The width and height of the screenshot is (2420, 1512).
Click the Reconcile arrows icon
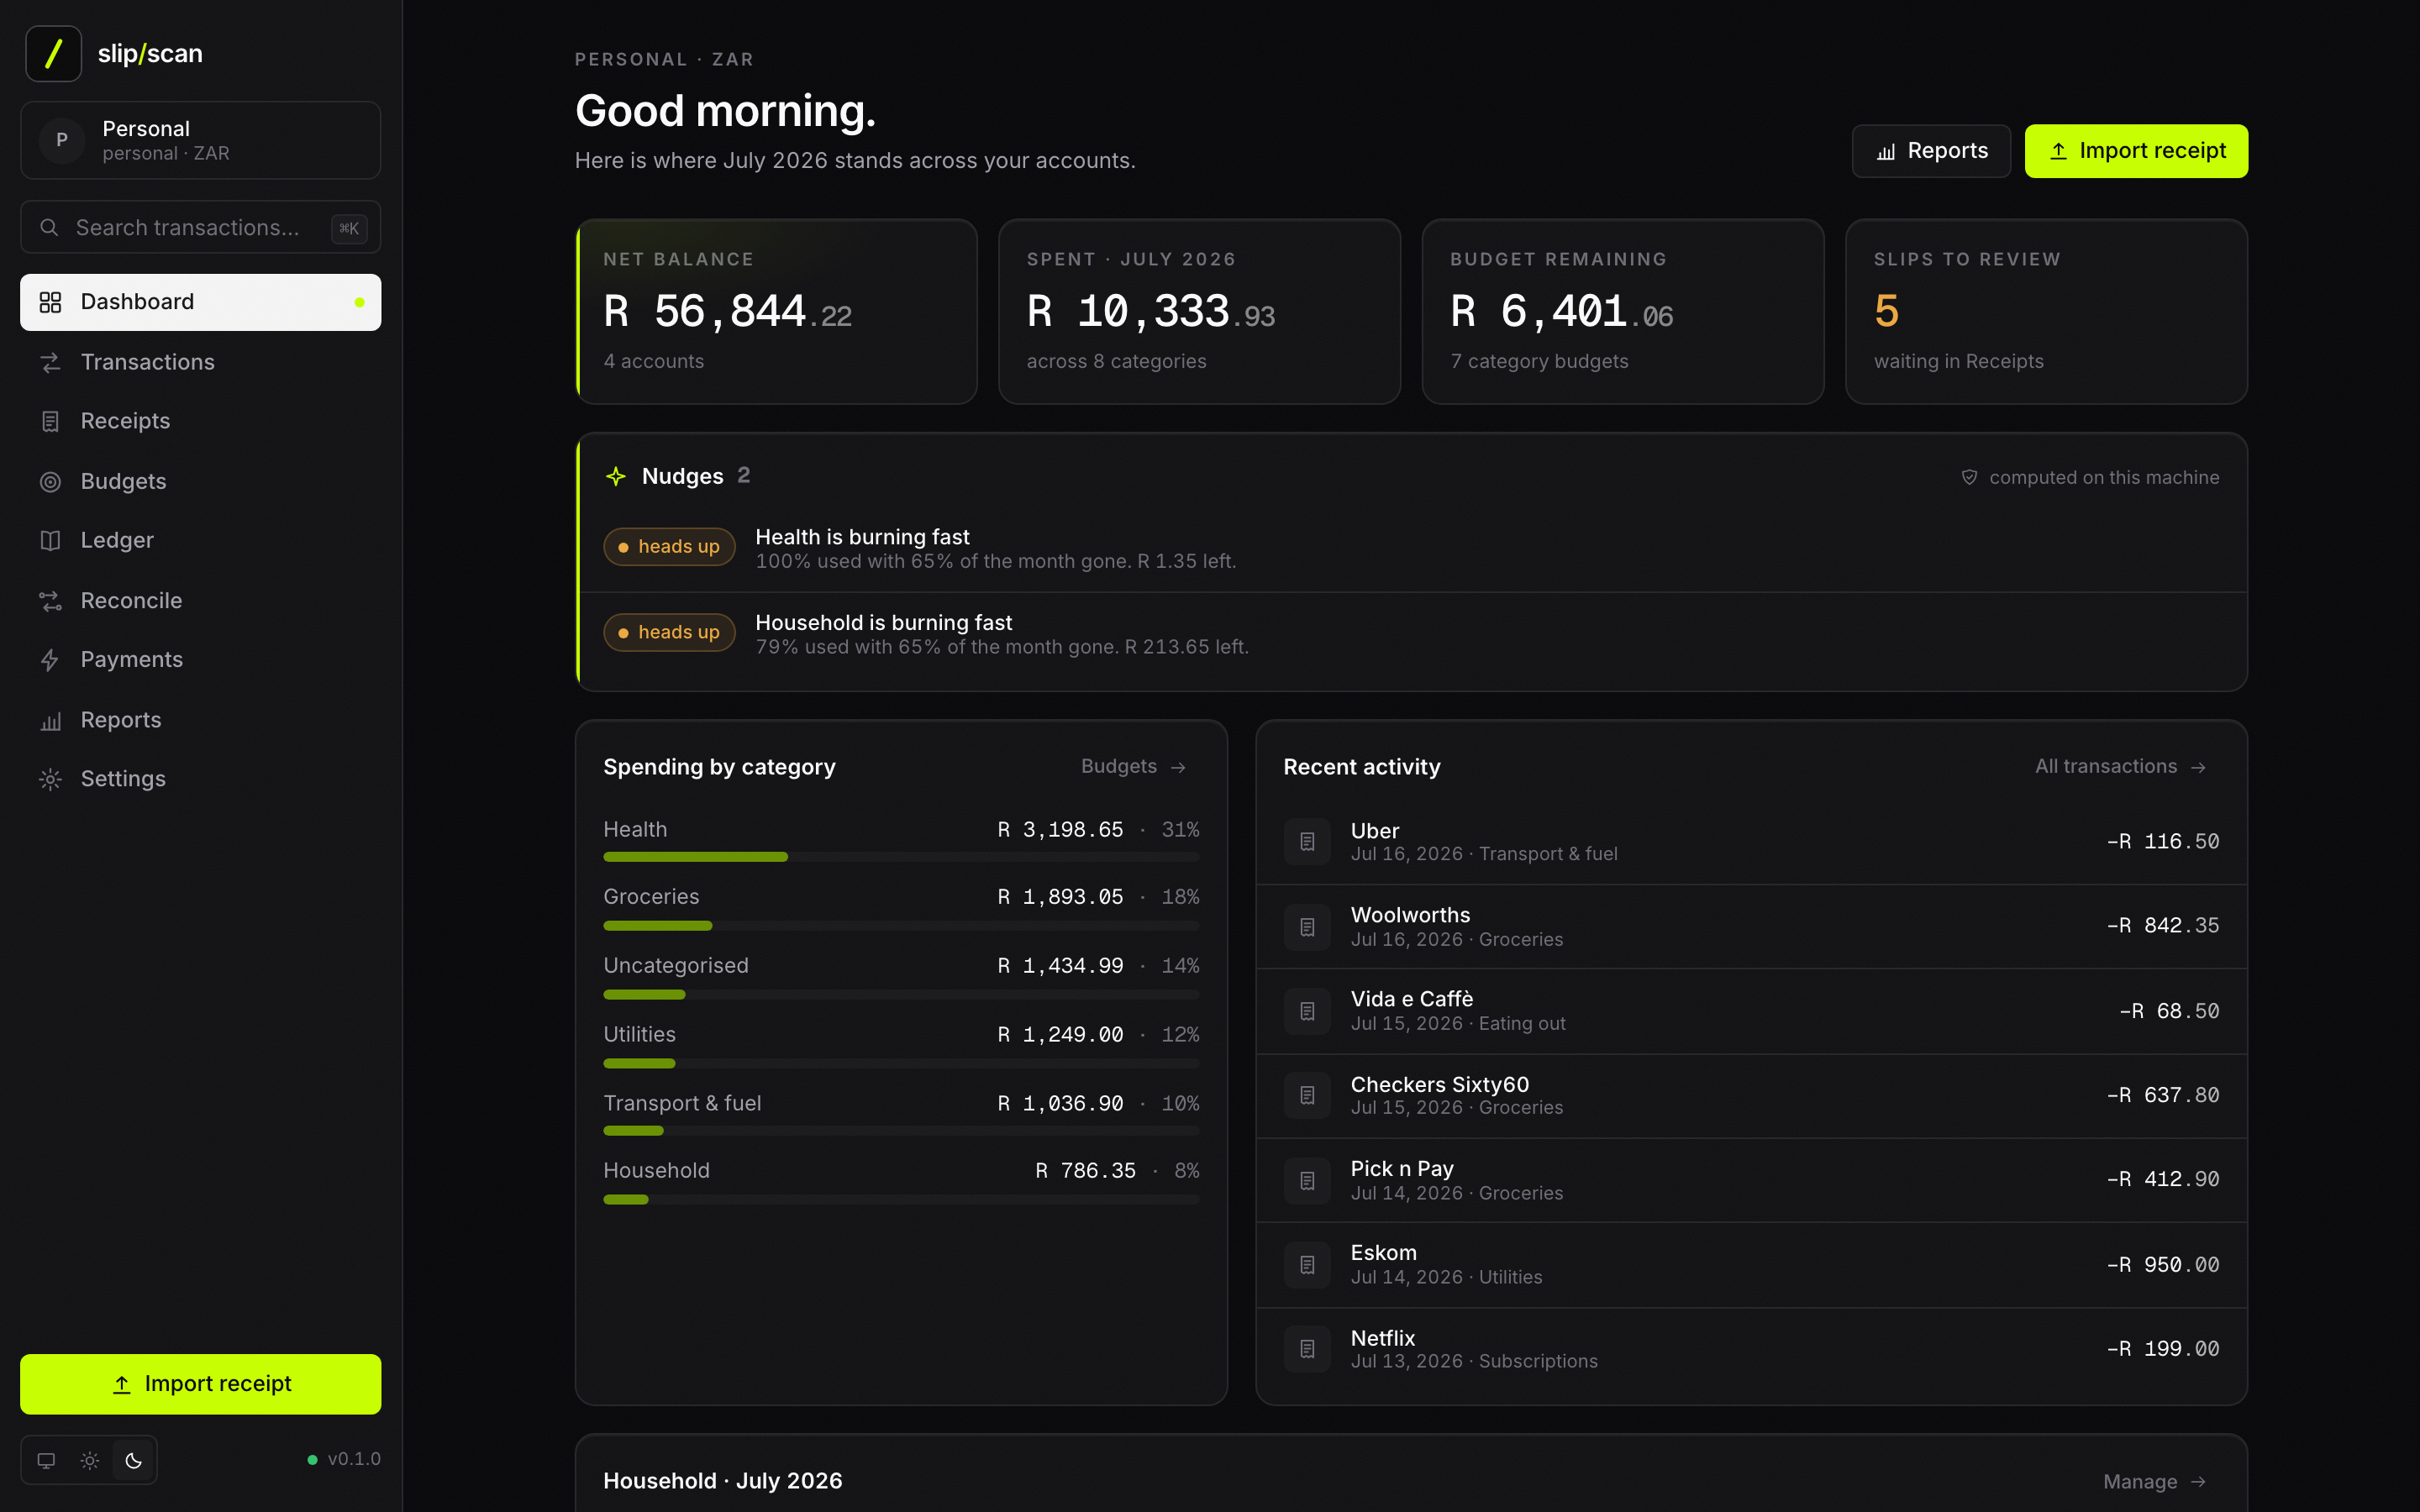50,600
